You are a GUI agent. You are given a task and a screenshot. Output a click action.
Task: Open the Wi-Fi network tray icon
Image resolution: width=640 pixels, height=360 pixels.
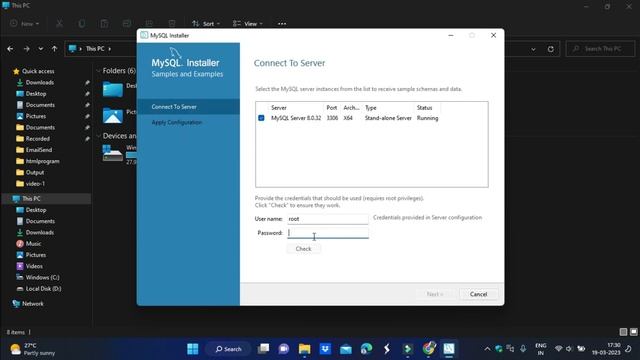pyautogui.click(x=558, y=349)
